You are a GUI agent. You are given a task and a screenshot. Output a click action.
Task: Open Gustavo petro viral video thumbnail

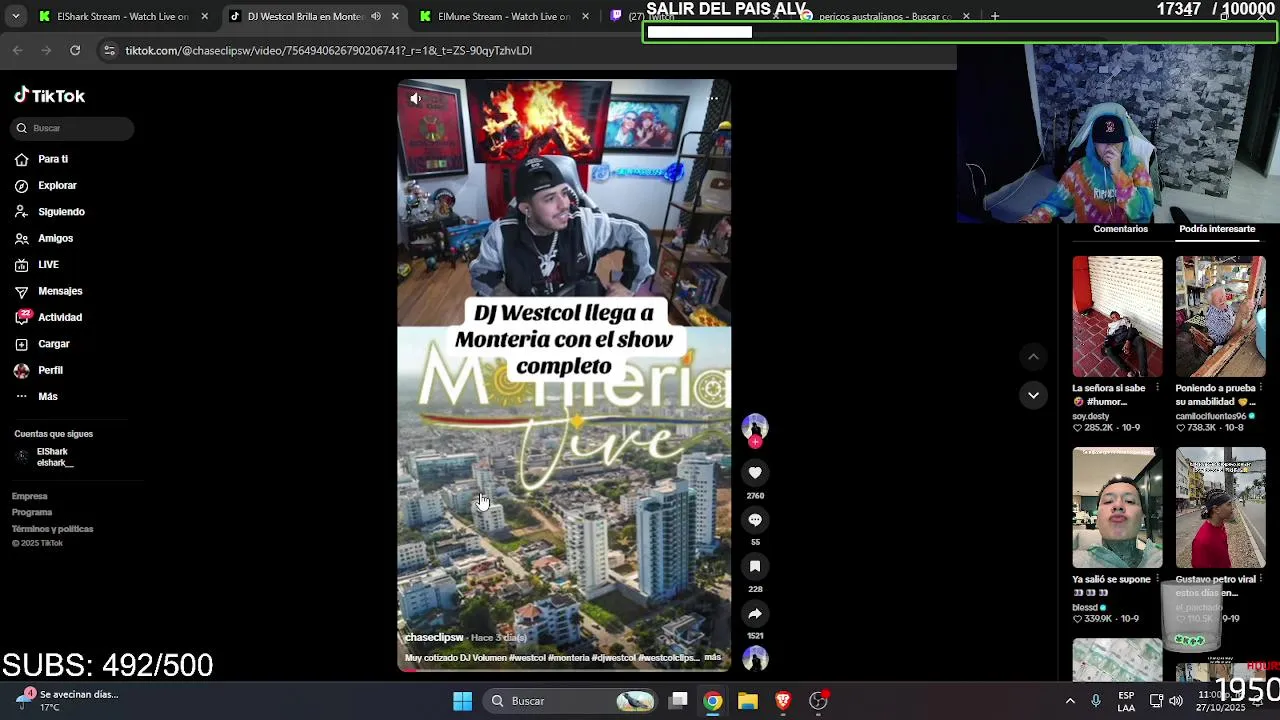pyautogui.click(x=1220, y=508)
